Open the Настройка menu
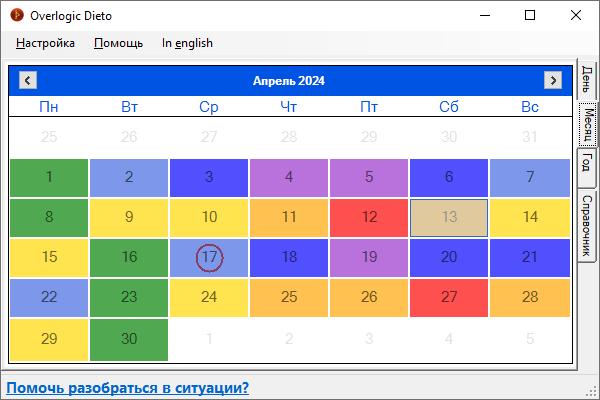This screenshot has height=400, width=600. point(45,43)
